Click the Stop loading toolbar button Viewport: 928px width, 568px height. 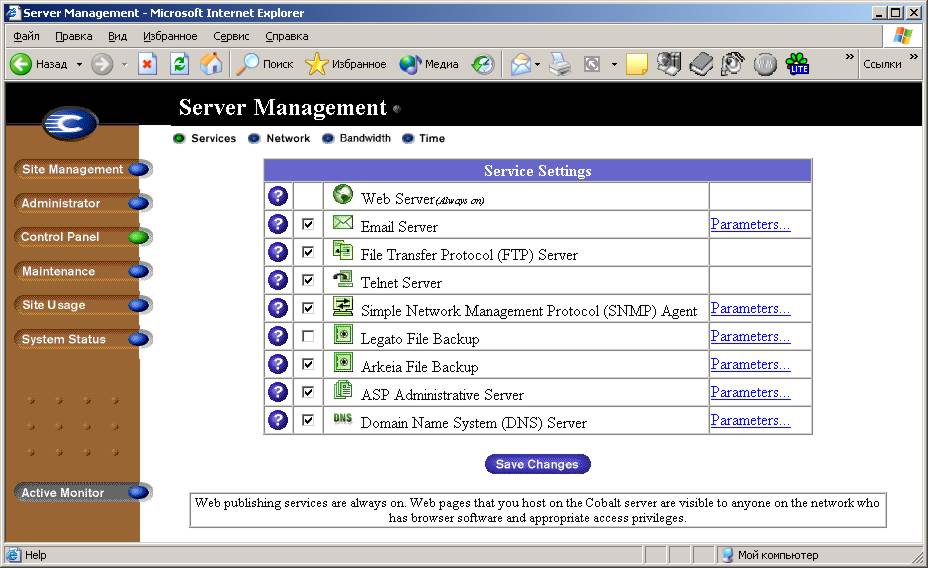[x=148, y=64]
